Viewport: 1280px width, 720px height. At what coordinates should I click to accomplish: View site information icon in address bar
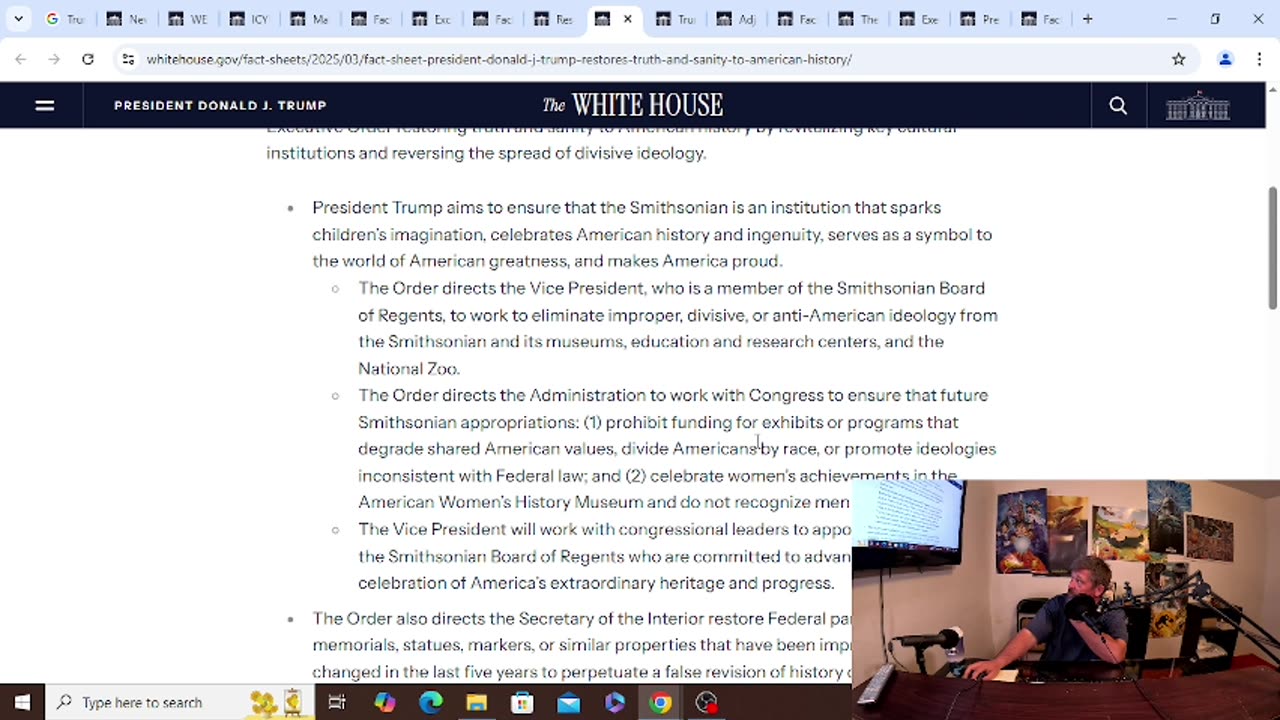coord(128,59)
